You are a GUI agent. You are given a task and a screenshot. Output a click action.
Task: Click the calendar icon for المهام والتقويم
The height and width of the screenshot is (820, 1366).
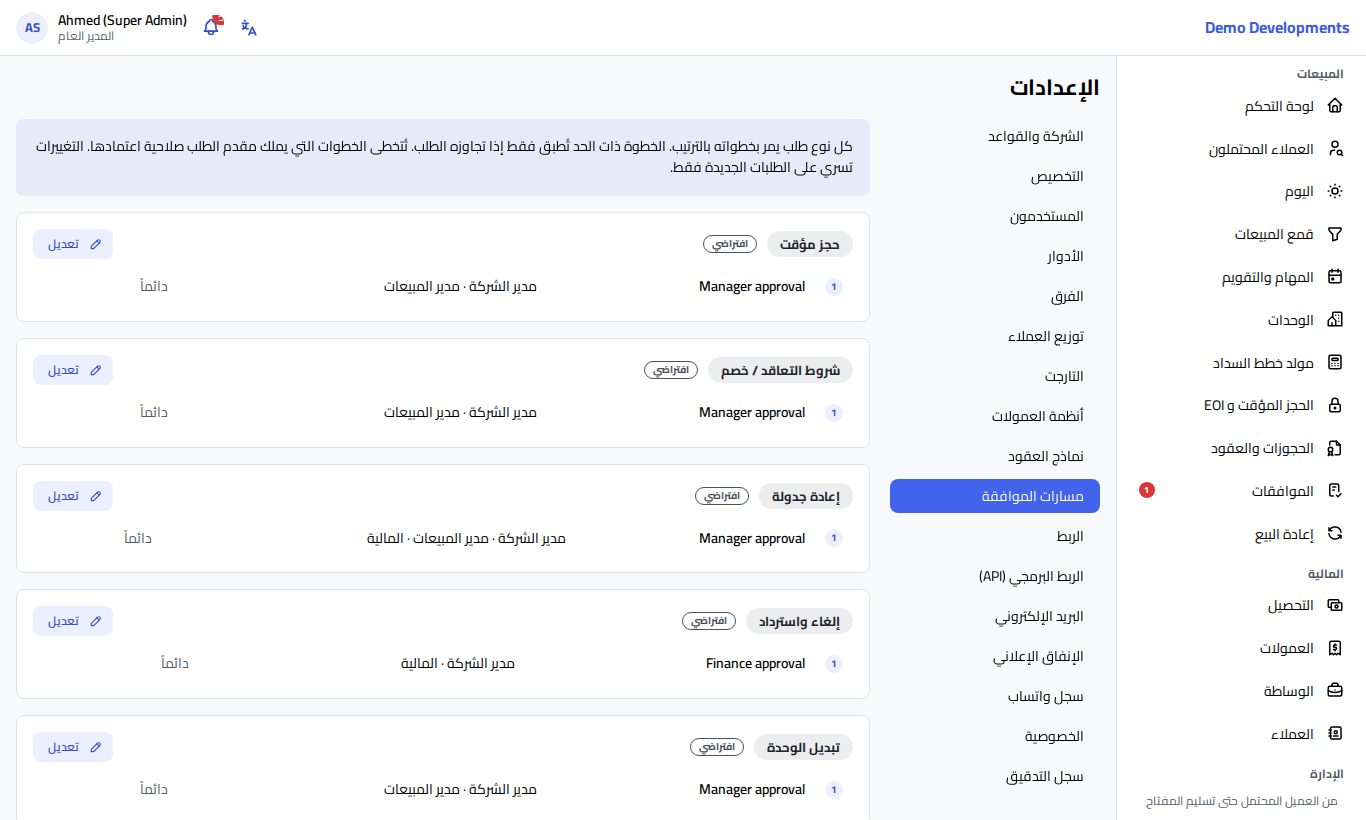(x=1334, y=277)
